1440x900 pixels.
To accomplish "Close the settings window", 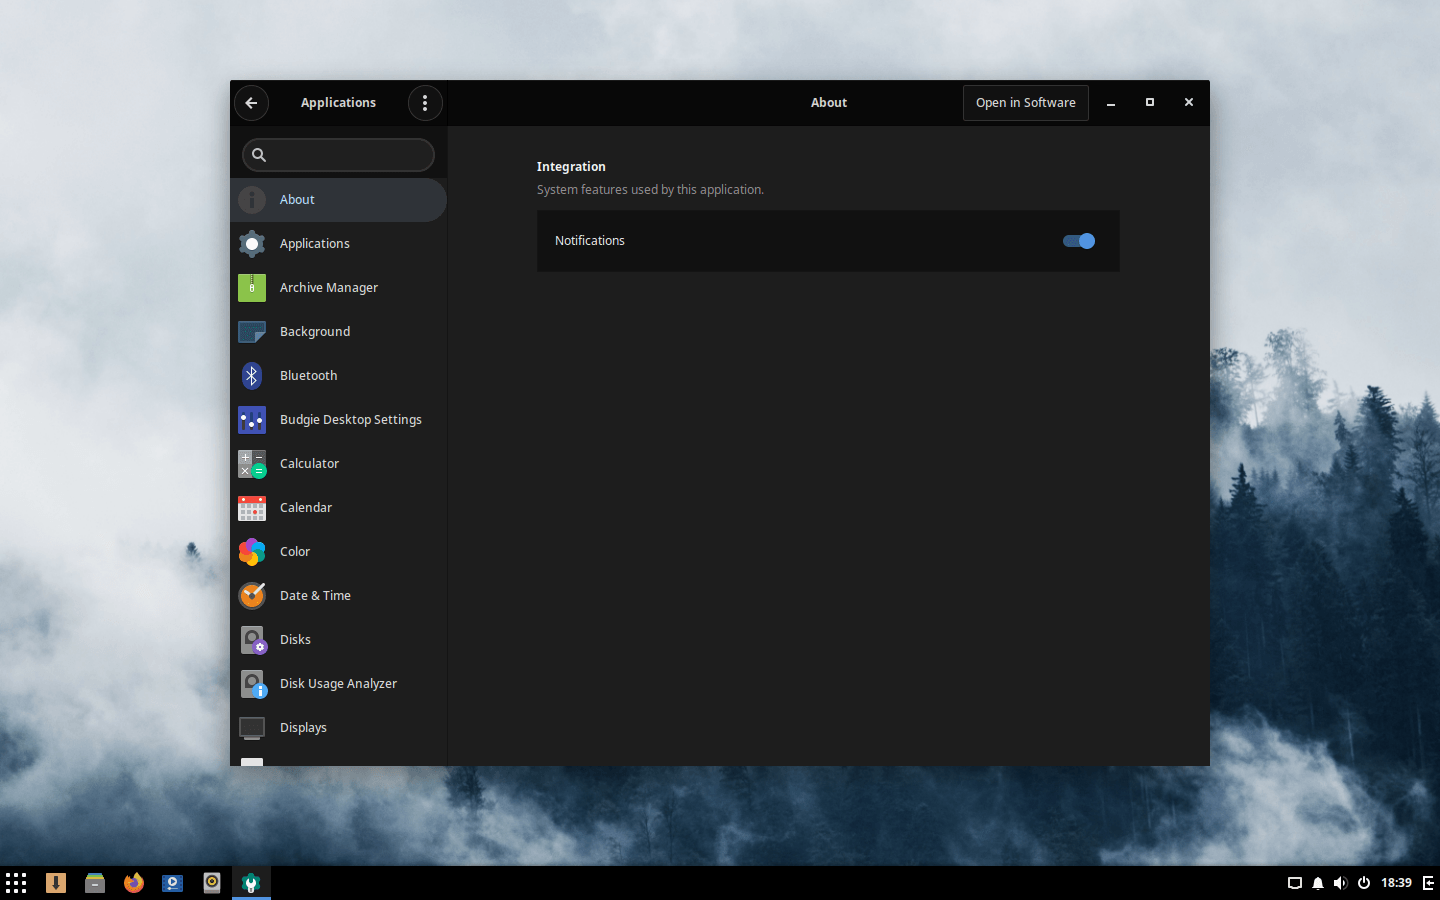I will [1189, 103].
